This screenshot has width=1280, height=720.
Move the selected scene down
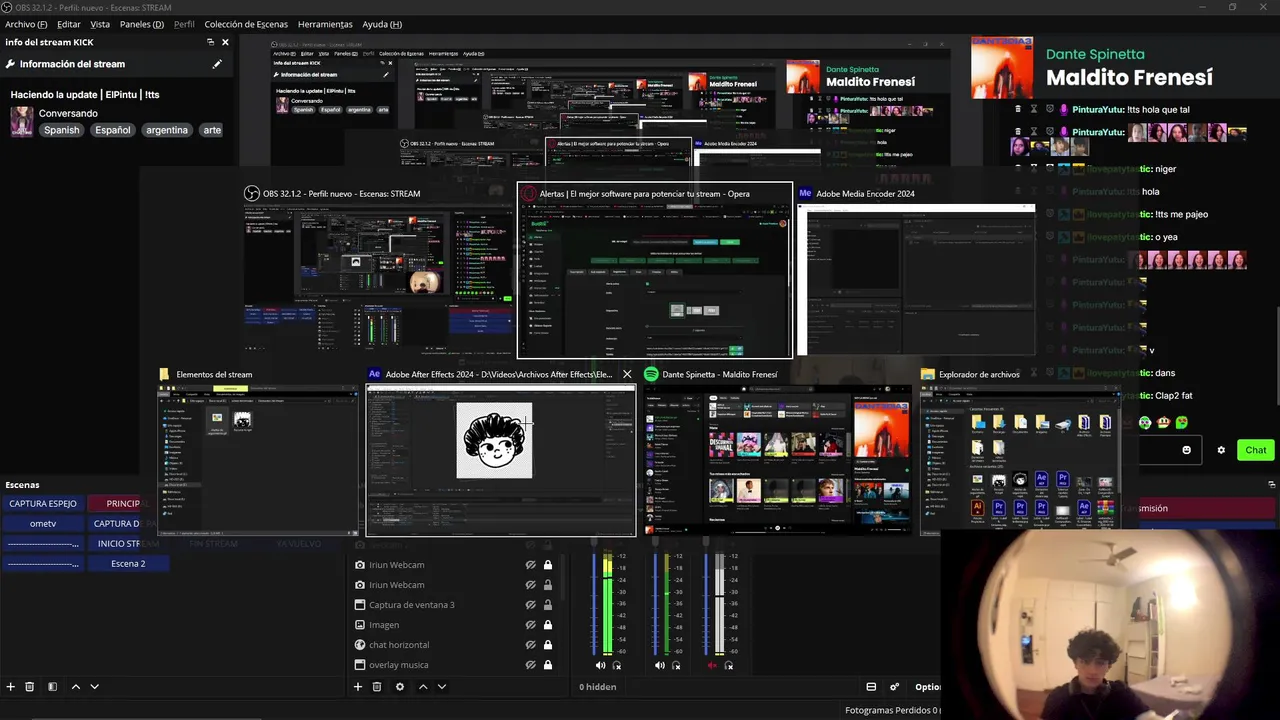(x=95, y=687)
